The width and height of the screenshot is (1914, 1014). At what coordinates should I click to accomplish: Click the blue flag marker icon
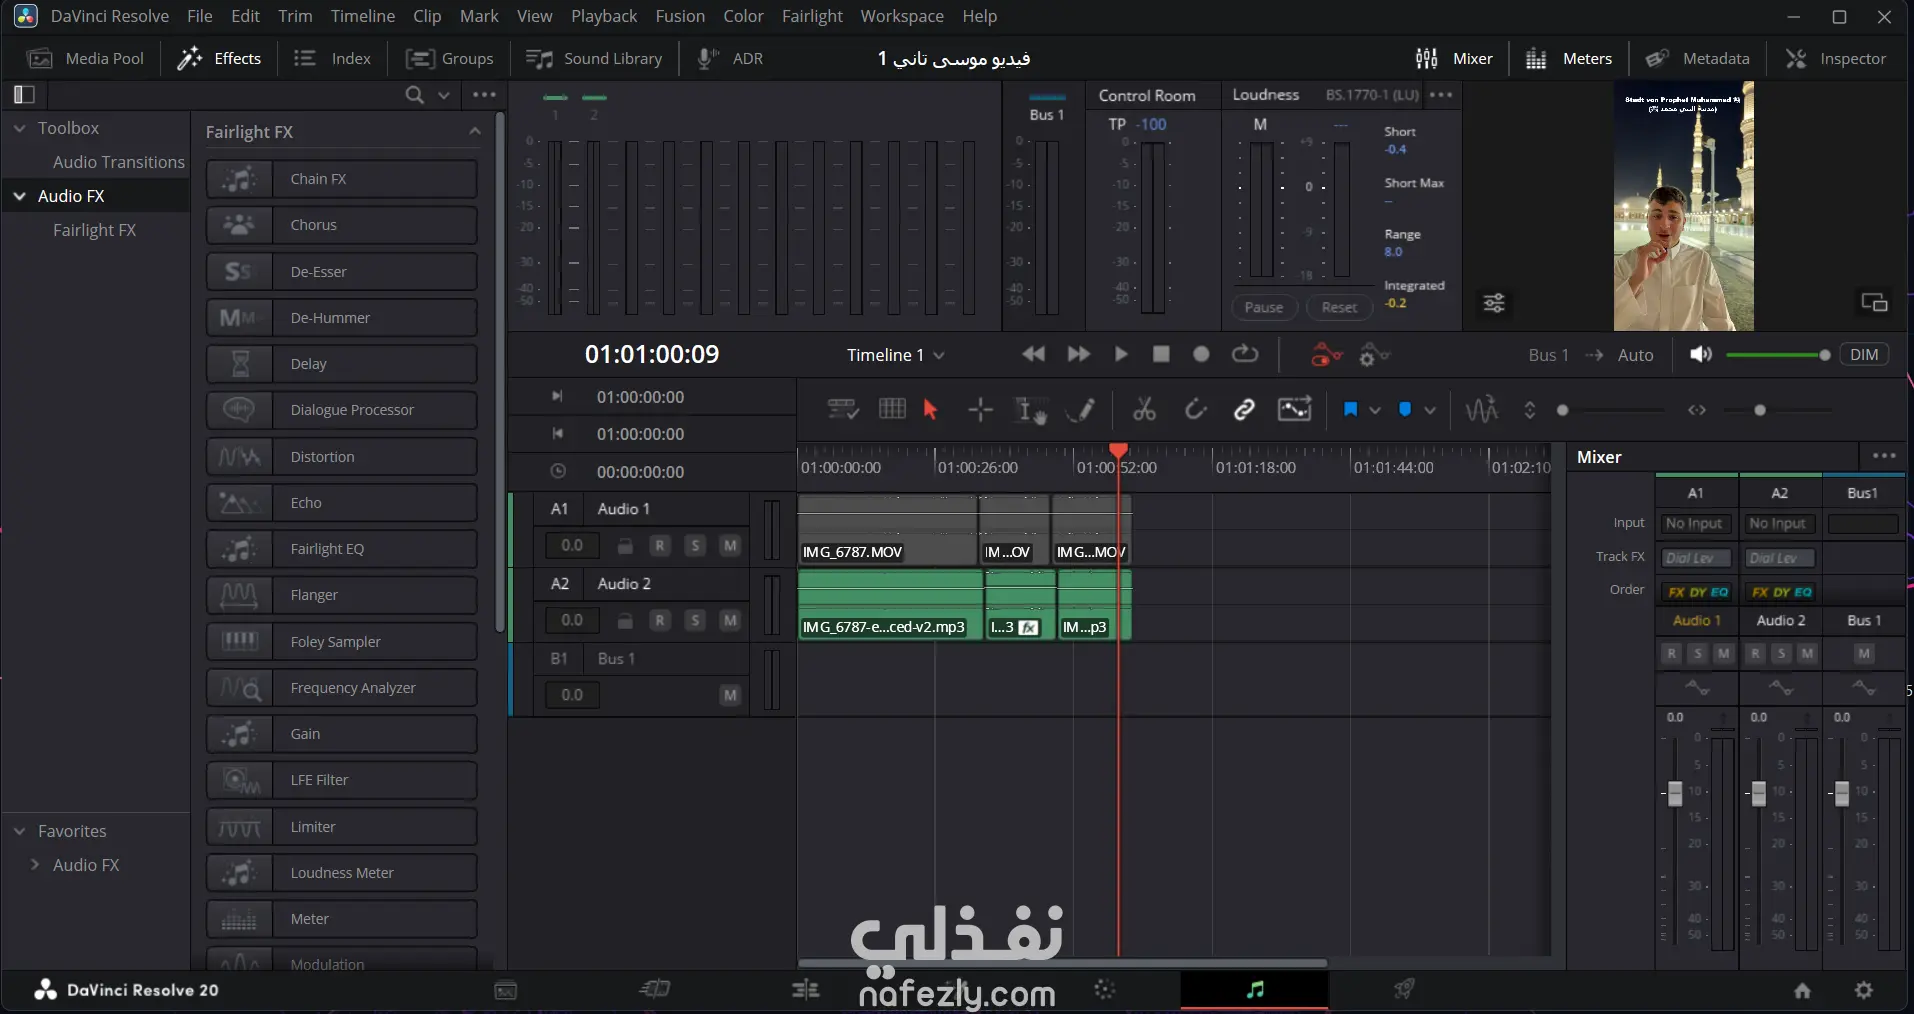tap(1350, 410)
